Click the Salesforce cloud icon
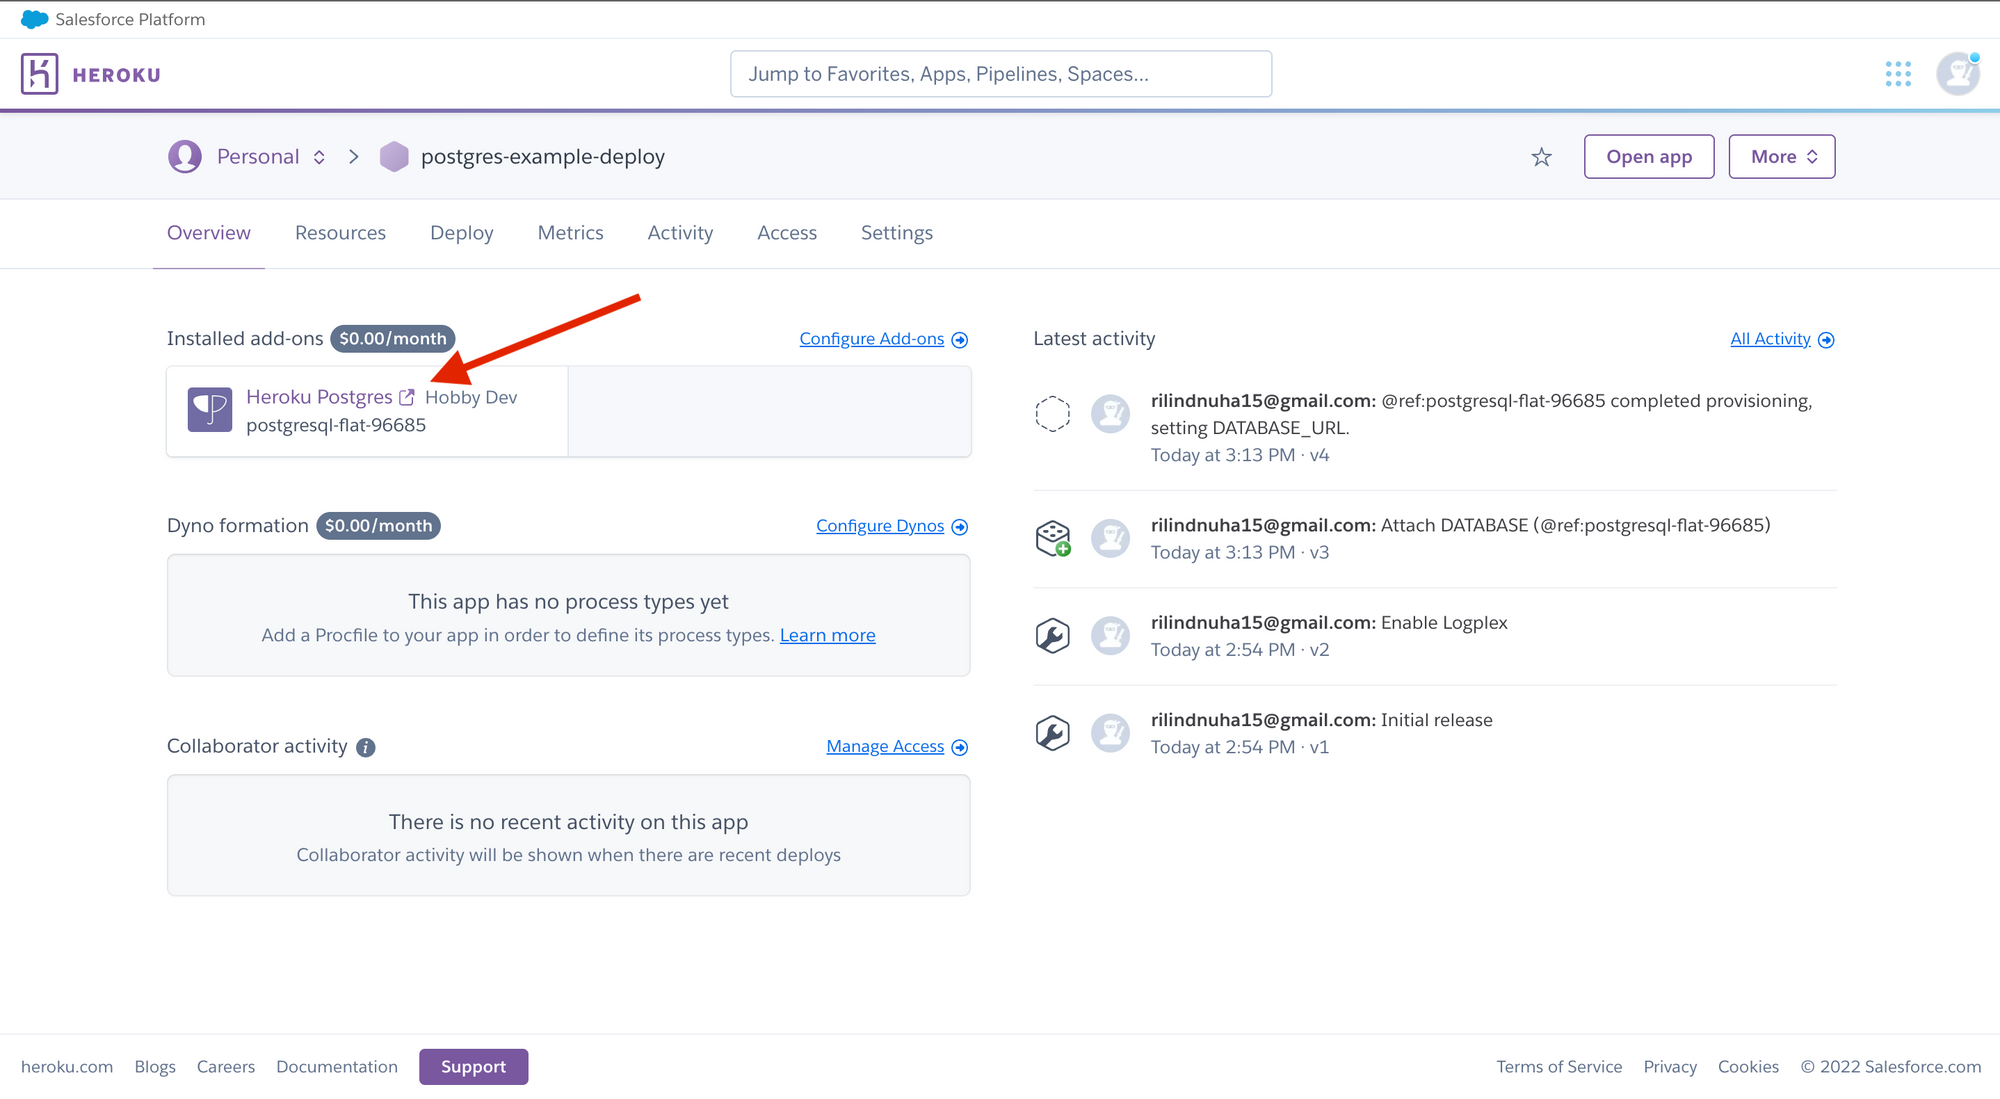The width and height of the screenshot is (2000, 1099). point(34,19)
